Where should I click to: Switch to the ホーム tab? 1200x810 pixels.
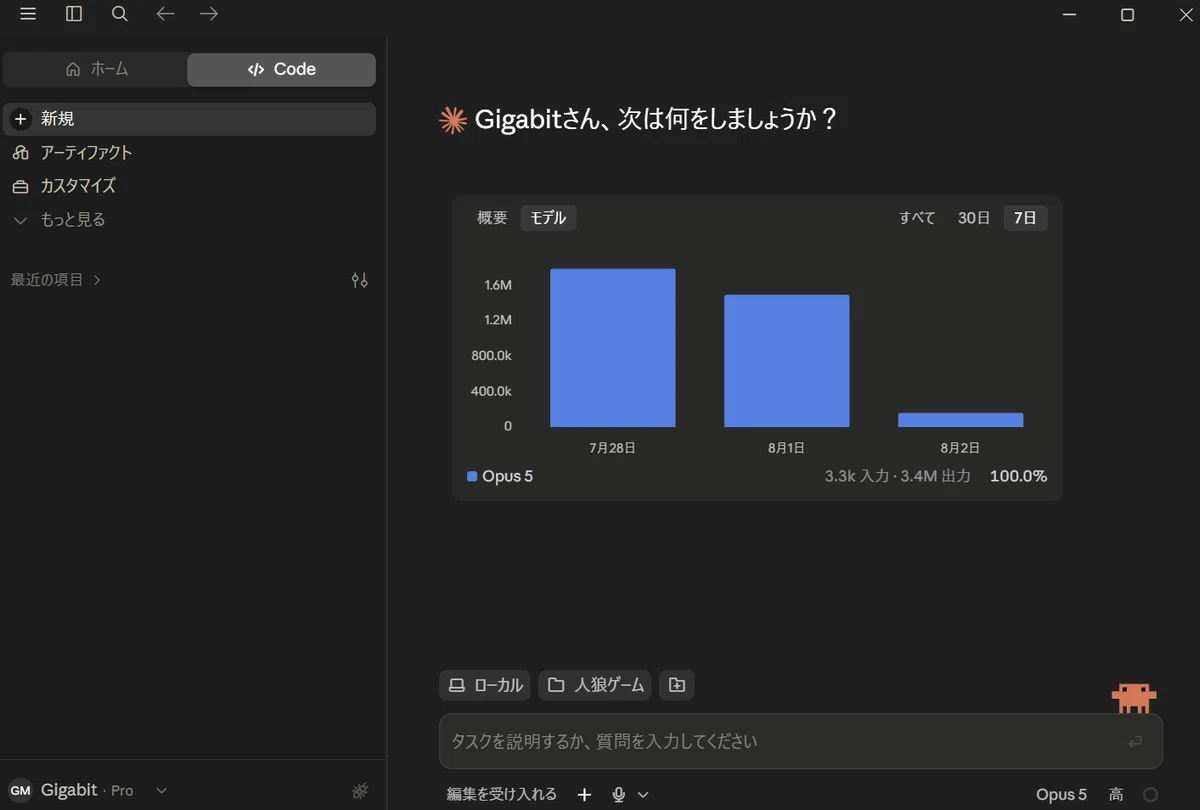tap(96, 69)
